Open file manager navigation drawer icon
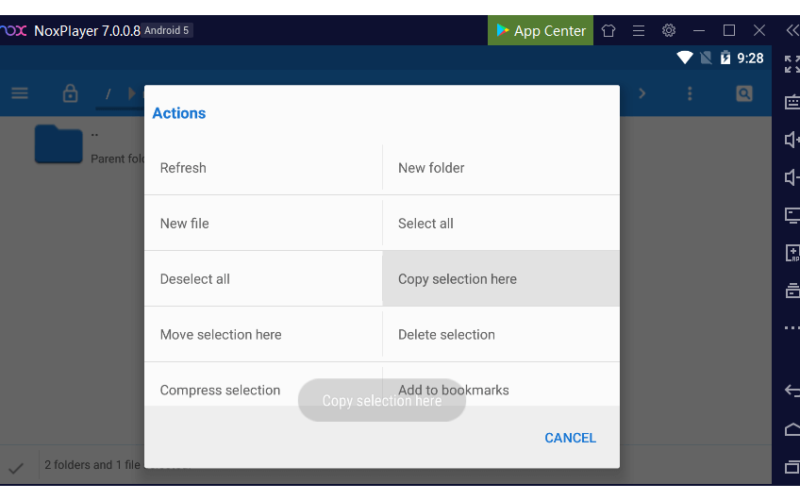The height and width of the screenshot is (500, 800). point(20,93)
